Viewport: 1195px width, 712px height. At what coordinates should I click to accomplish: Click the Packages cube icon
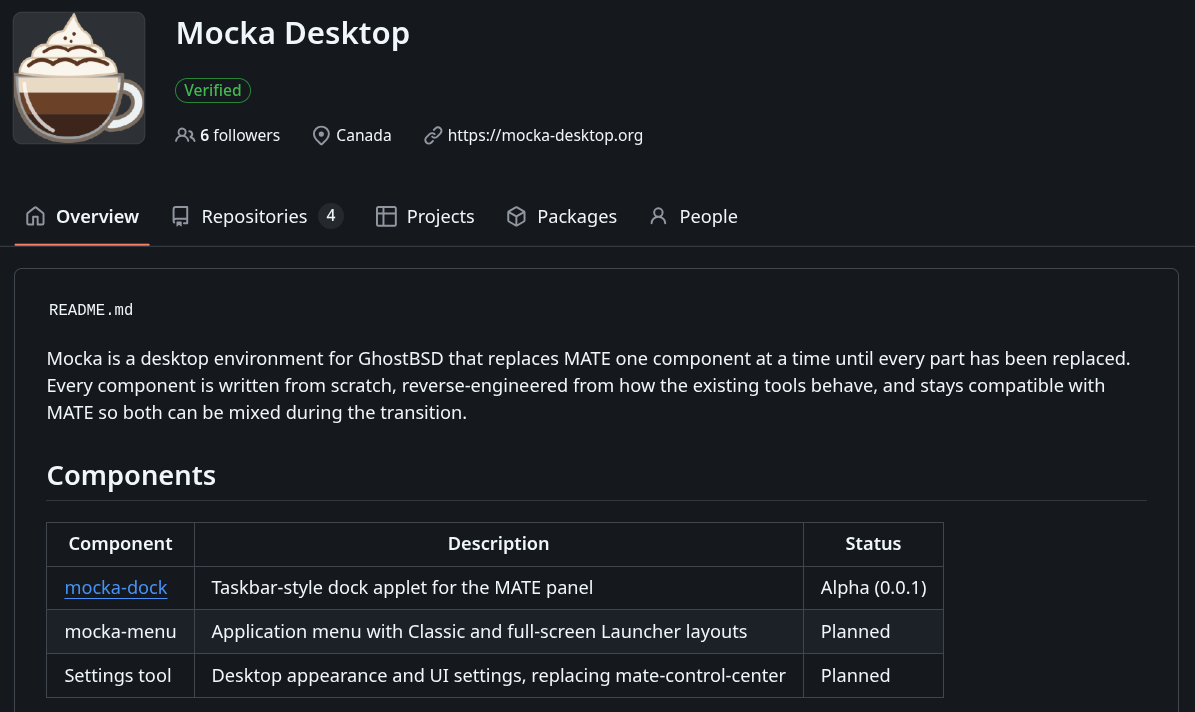pyautogui.click(x=517, y=216)
